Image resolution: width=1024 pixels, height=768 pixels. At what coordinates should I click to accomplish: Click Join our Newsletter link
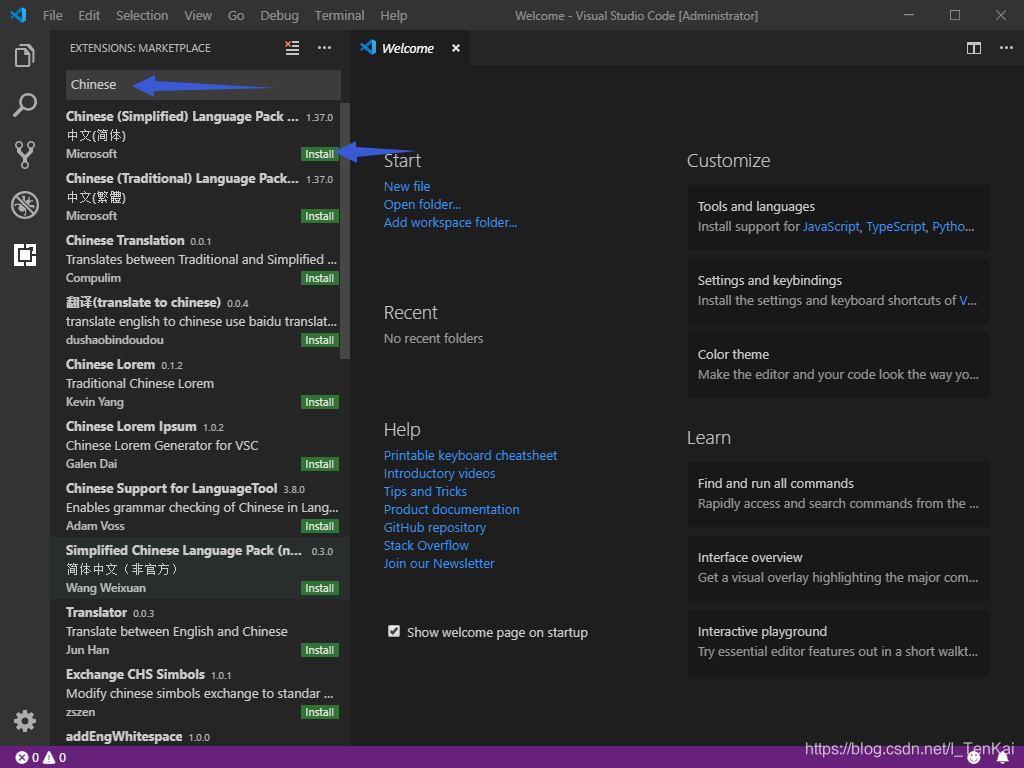[439, 564]
